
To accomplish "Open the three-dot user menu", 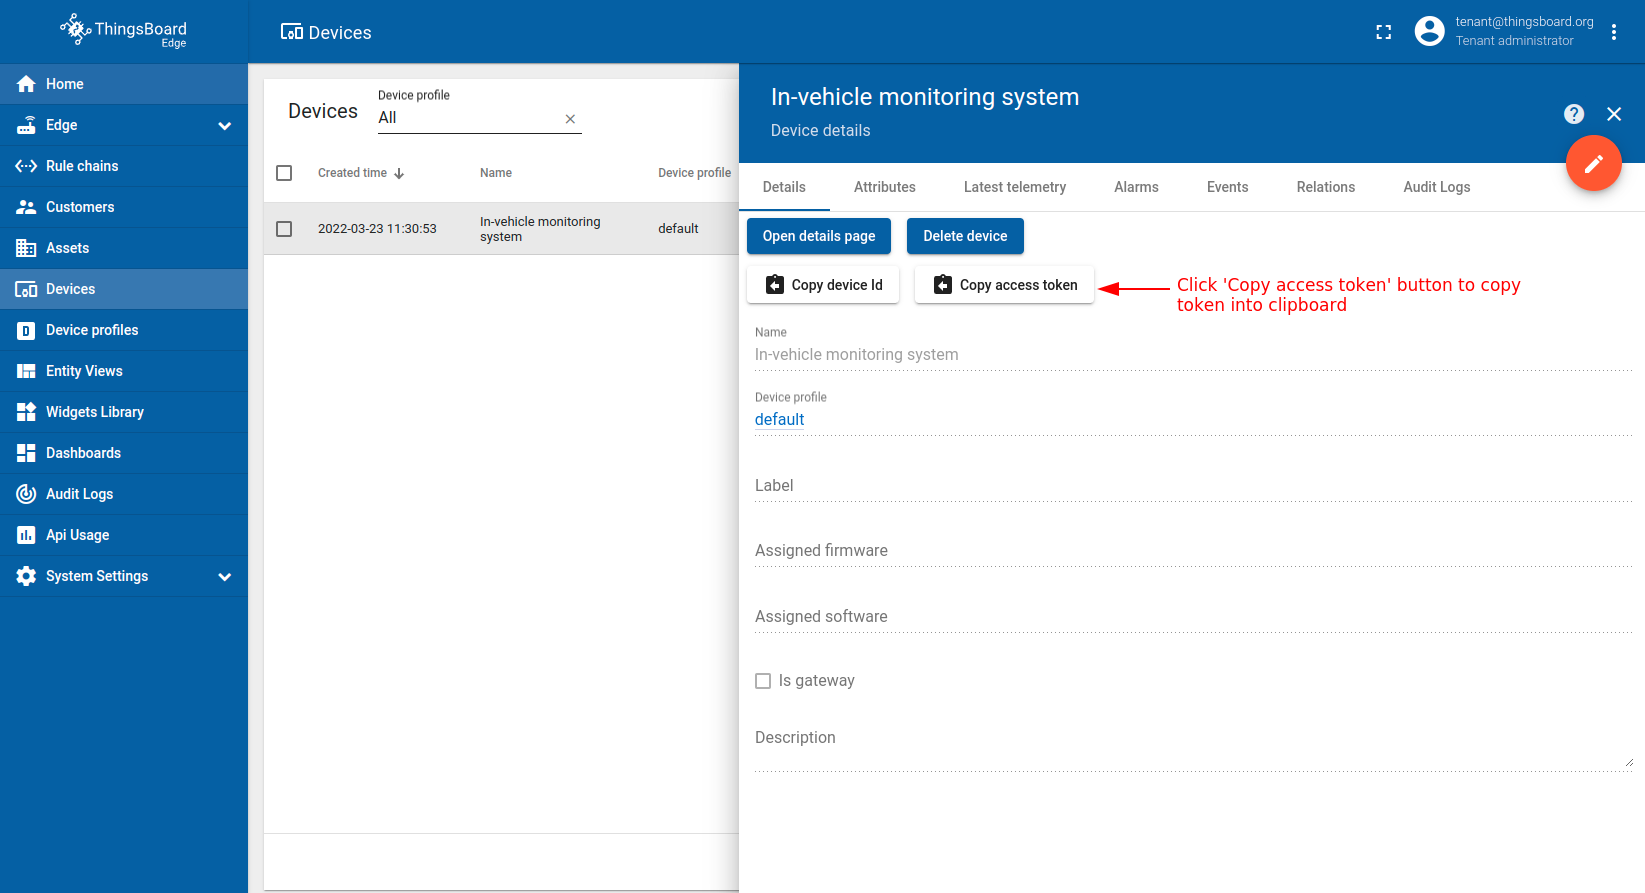I will 1614,32.
